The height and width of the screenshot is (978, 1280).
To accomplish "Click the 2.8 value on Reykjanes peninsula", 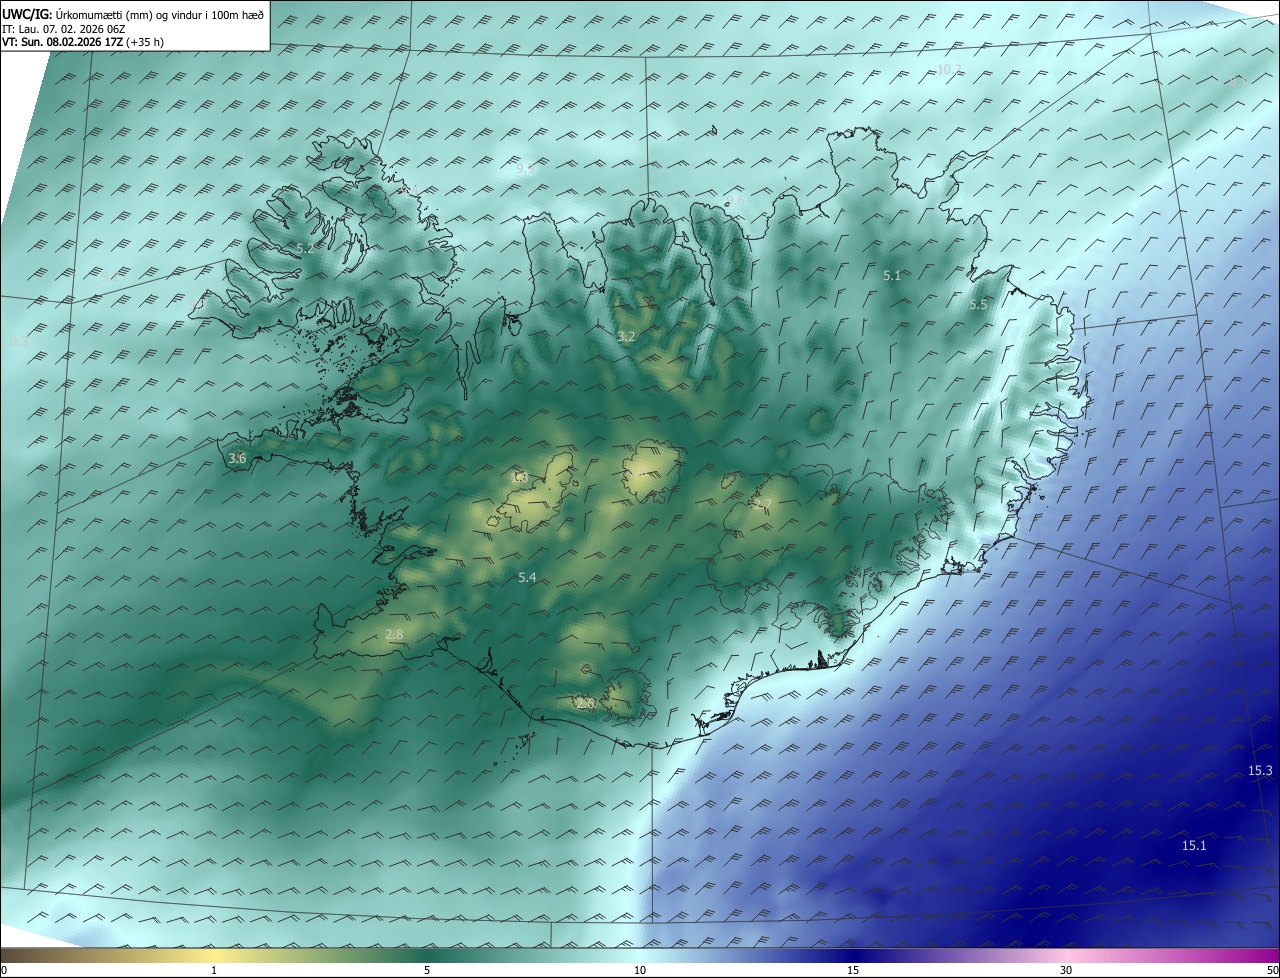I will [x=394, y=634].
